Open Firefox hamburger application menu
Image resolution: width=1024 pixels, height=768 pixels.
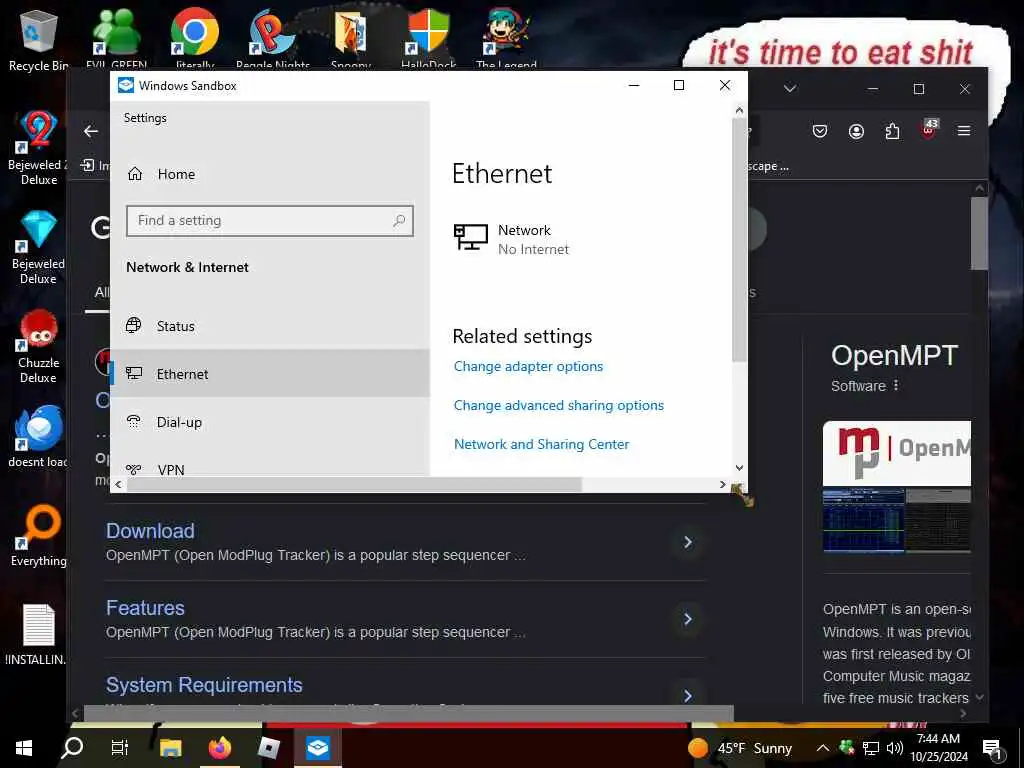click(964, 131)
